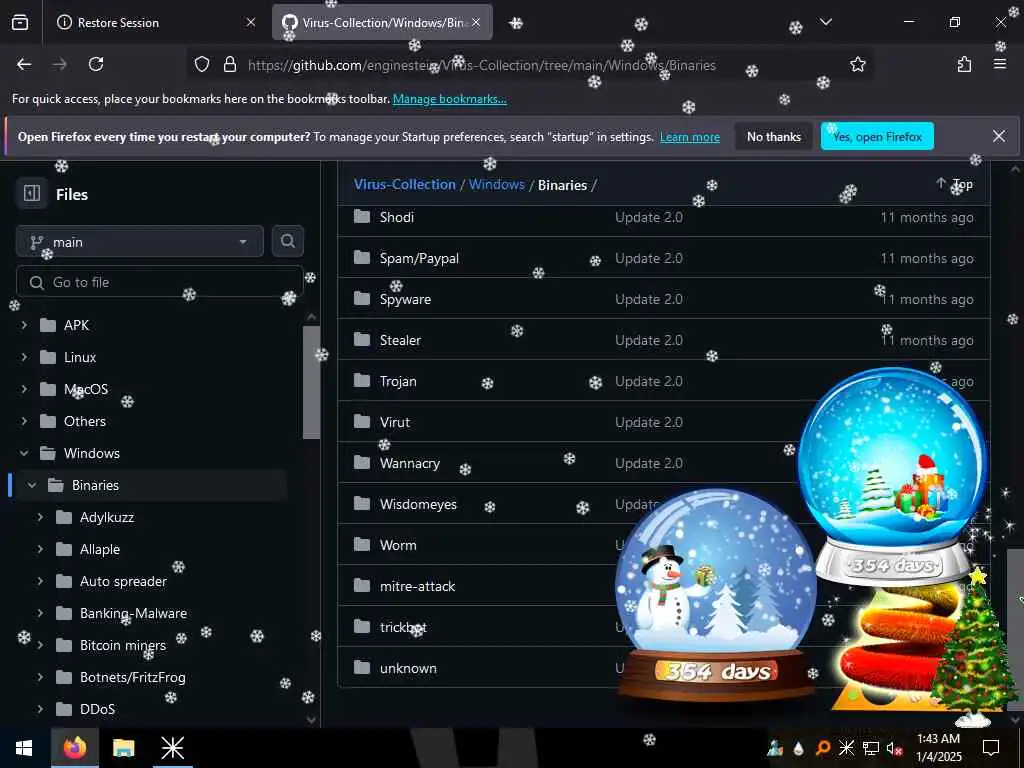Go to Virus-Collection breadcrumb link
The image size is (1024, 768).
click(404, 184)
